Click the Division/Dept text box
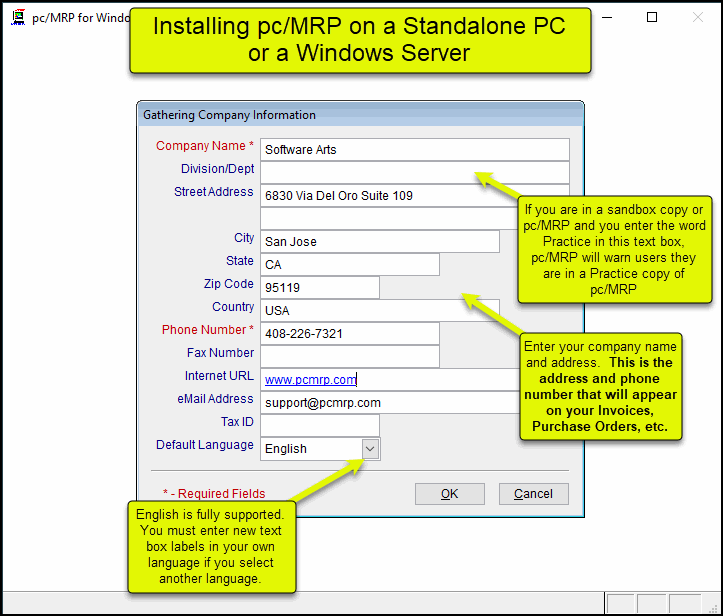Image resolution: width=723 pixels, height=616 pixels. [x=415, y=172]
